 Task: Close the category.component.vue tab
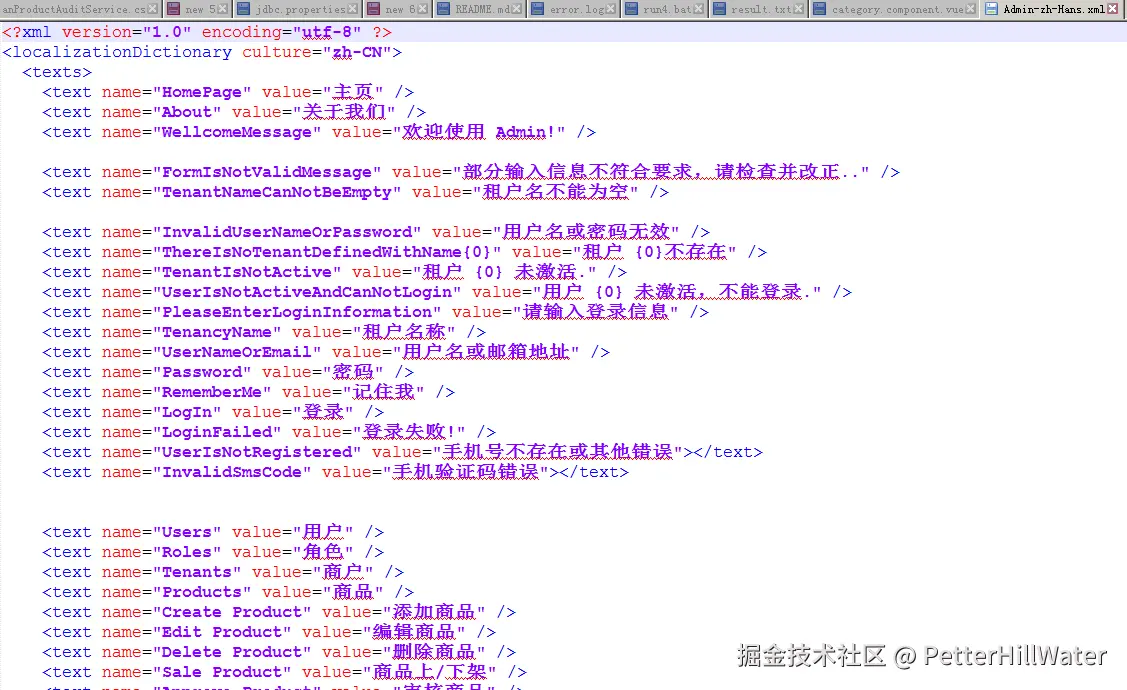pyautogui.click(x=971, y=9)
